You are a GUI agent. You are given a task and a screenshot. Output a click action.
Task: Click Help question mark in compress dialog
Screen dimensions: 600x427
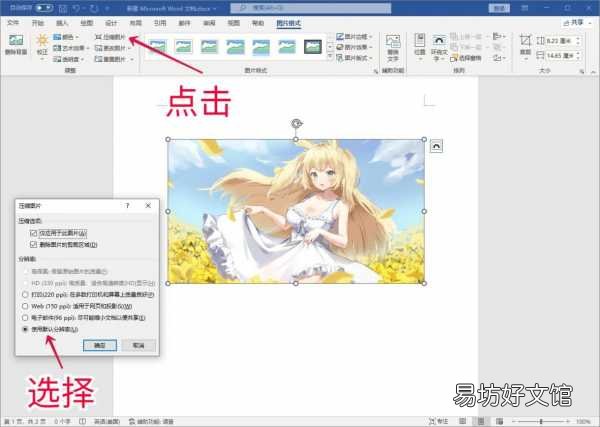pyautogui.click(x=127, y=205)
